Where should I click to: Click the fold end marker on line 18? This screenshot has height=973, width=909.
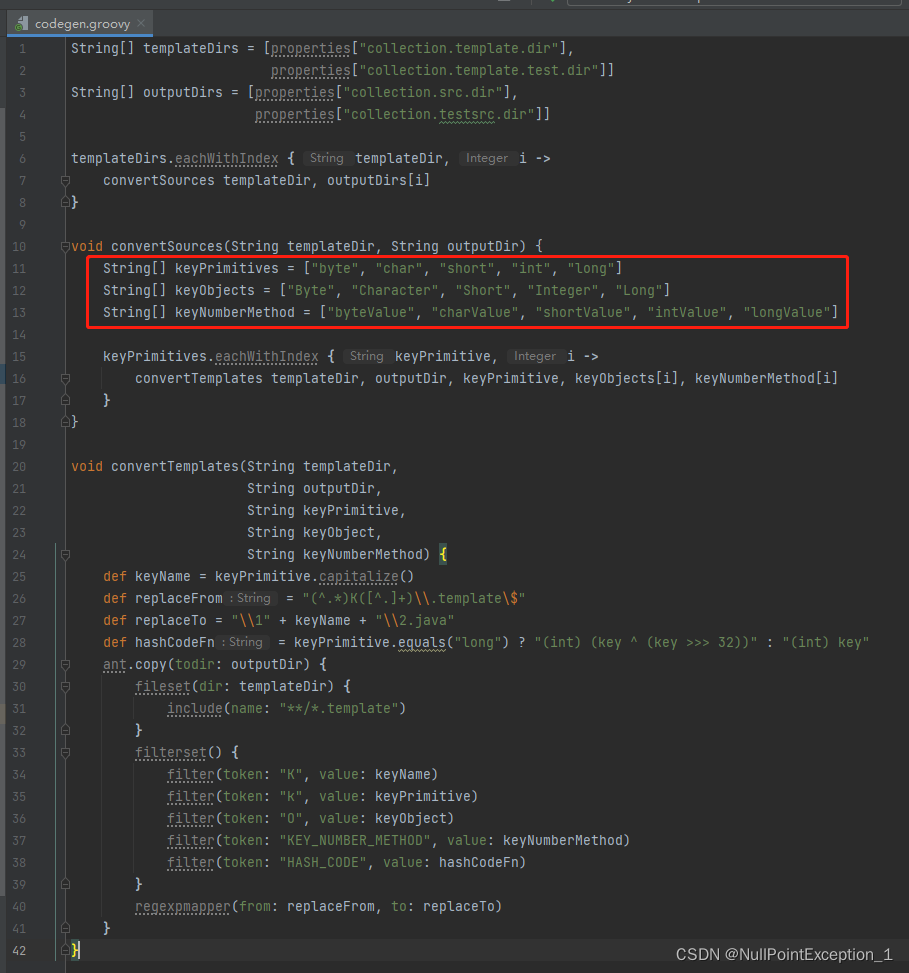(65, 422)
